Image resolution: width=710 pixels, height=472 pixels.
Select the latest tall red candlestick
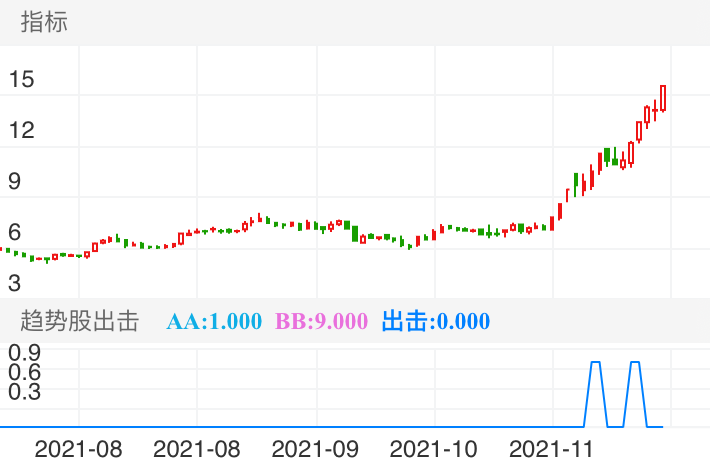click(663, 98)
